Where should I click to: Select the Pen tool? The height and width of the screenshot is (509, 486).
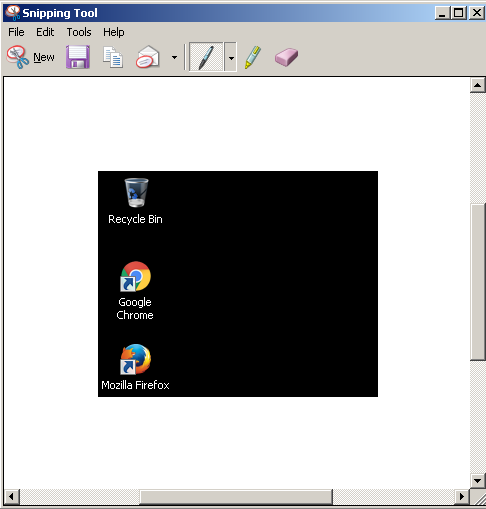pos(206,57)
